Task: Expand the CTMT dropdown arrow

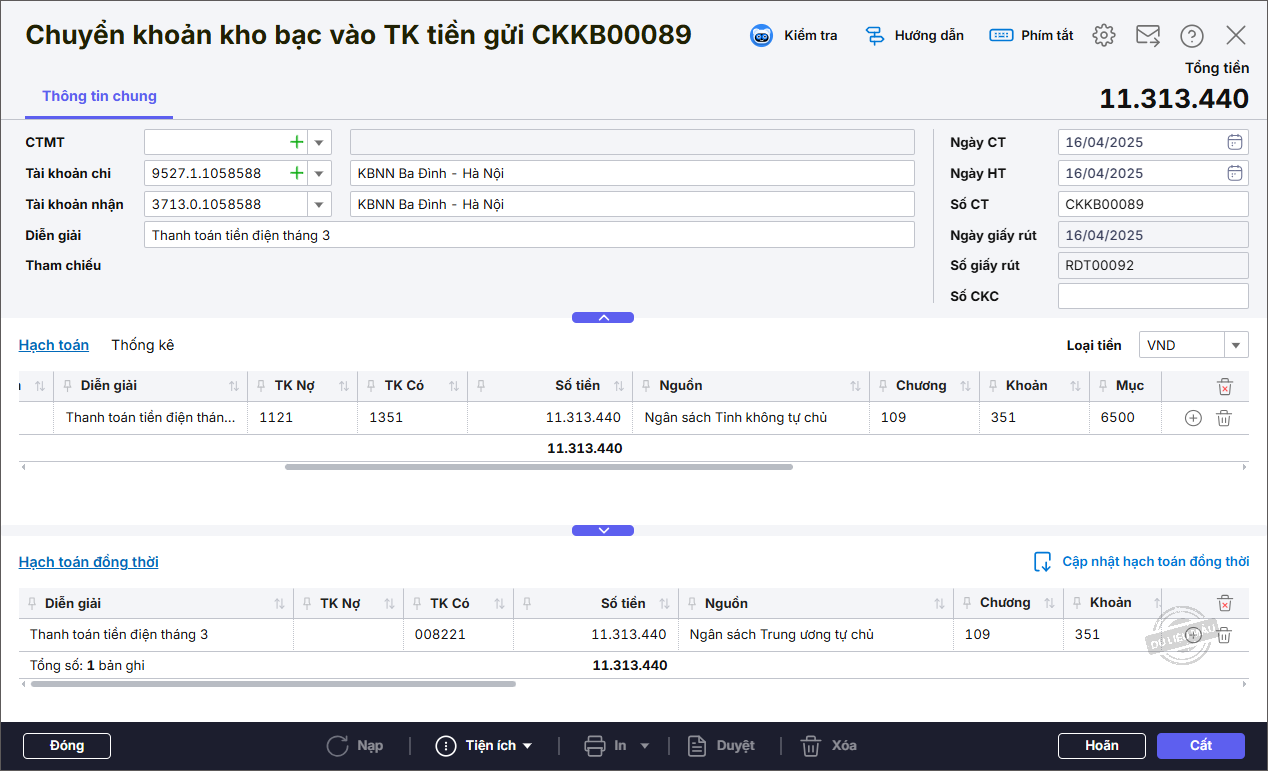Action: (x=319, y=142)
